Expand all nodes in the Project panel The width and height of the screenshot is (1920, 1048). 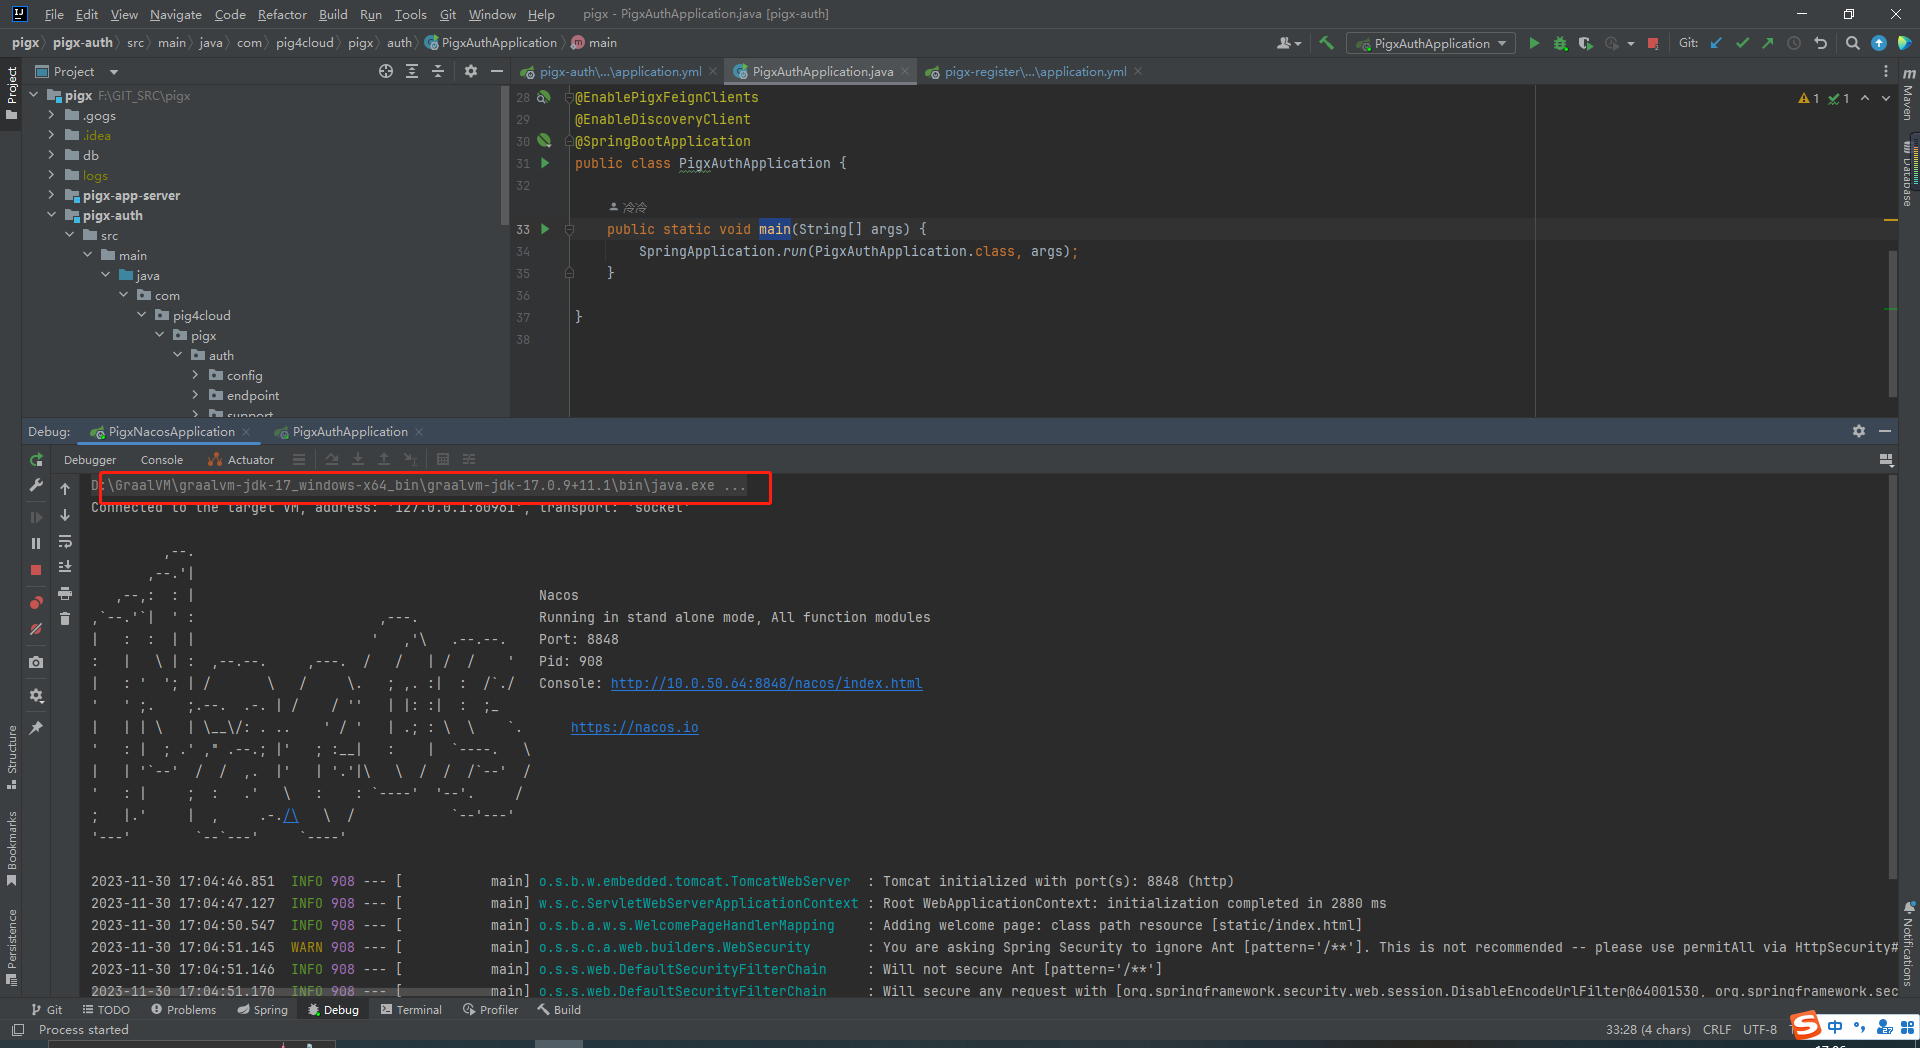412,71
